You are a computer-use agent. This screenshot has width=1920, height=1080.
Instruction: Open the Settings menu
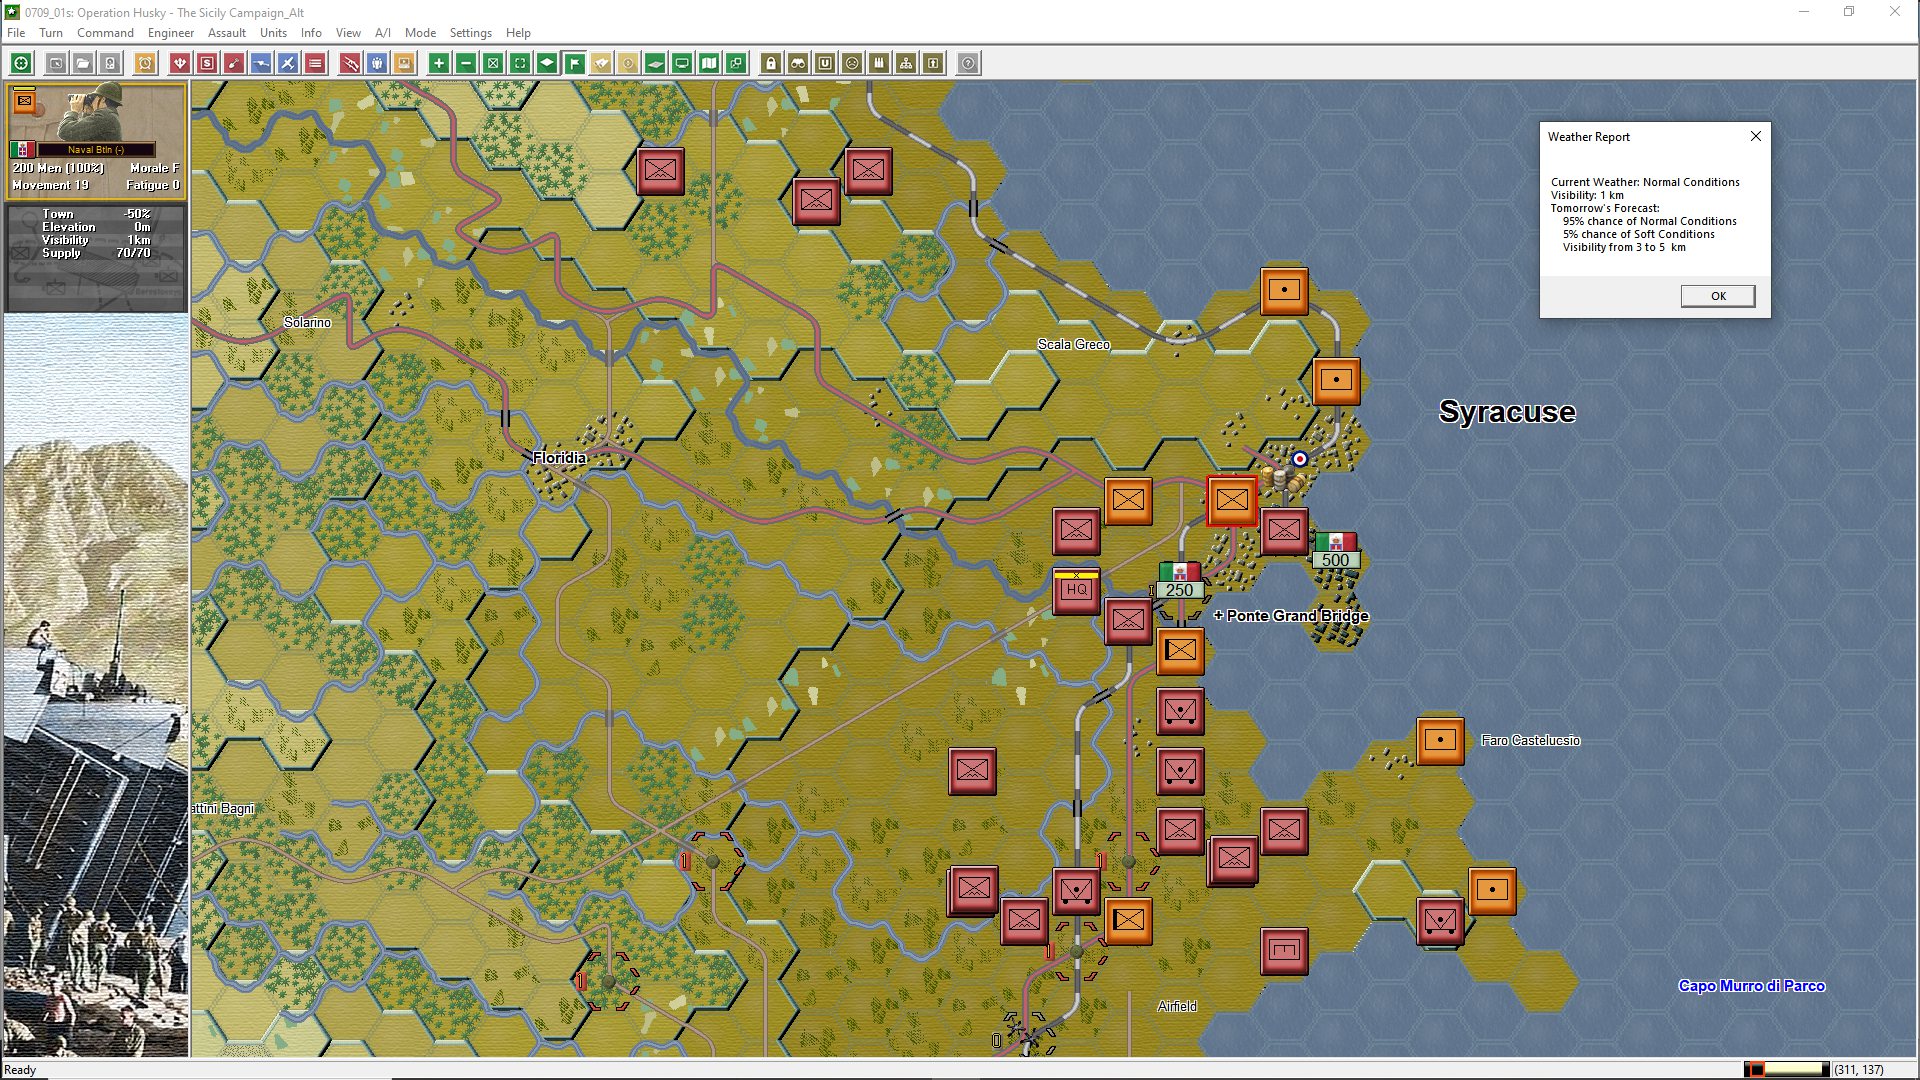[x=470, y=32]
